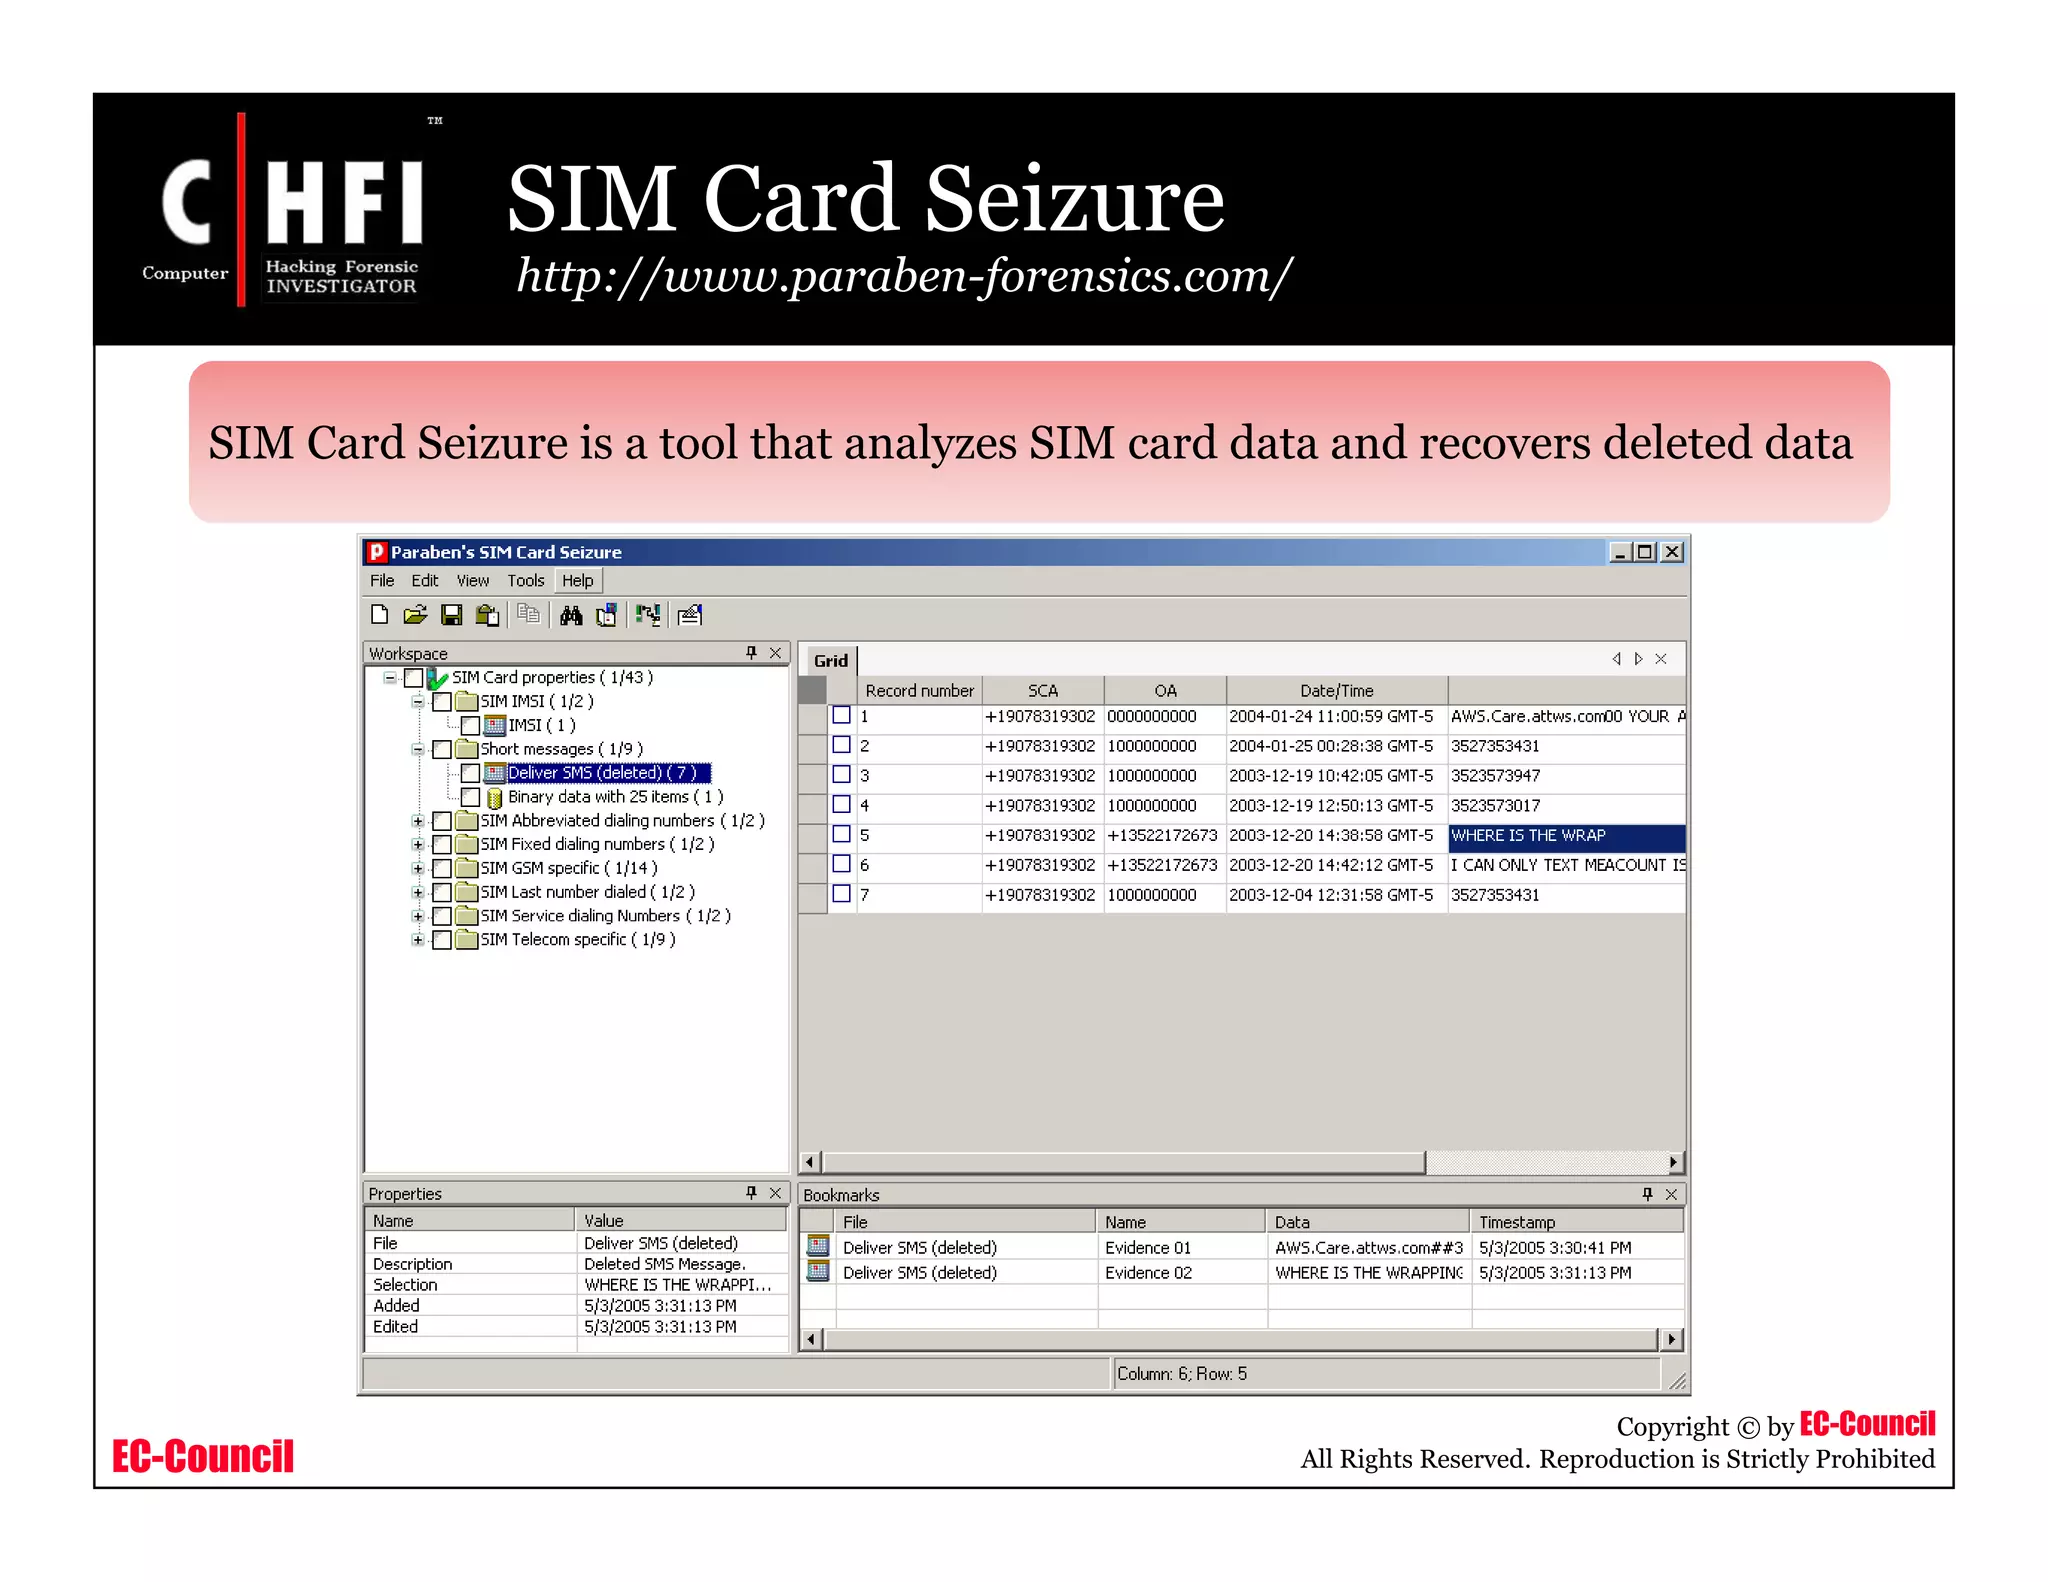Expand the SIM Telecom specific node

coord(418,940)
